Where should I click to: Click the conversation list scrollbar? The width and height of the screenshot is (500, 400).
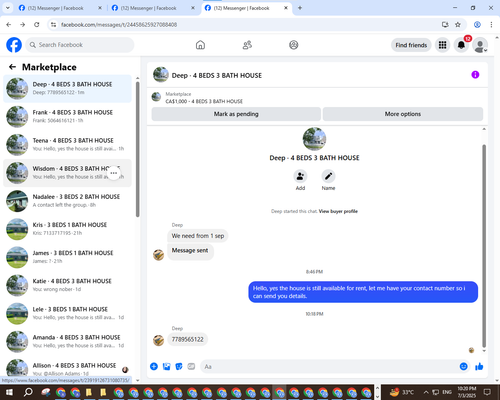[137, 149]
